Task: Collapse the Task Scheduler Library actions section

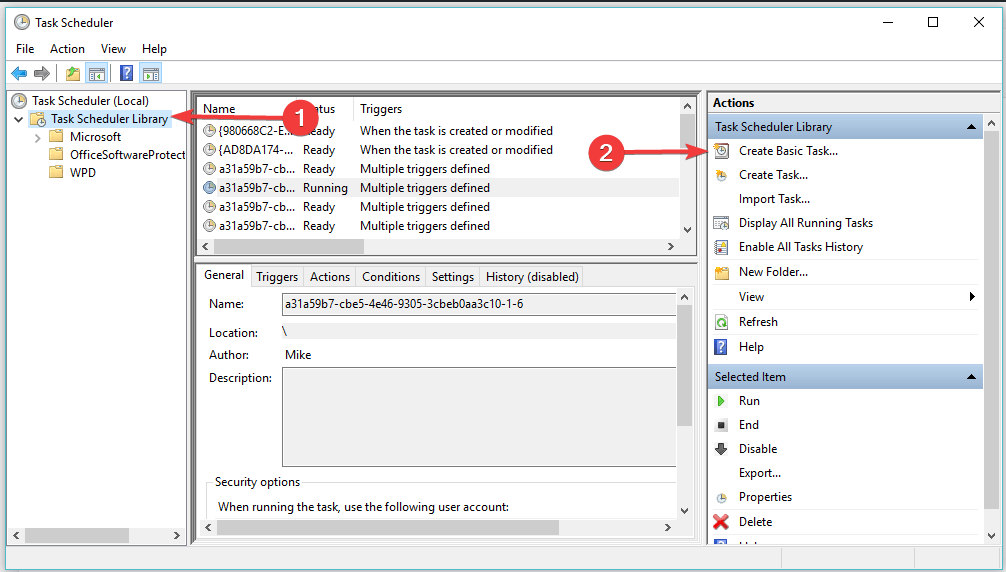Action: [971, 127]
